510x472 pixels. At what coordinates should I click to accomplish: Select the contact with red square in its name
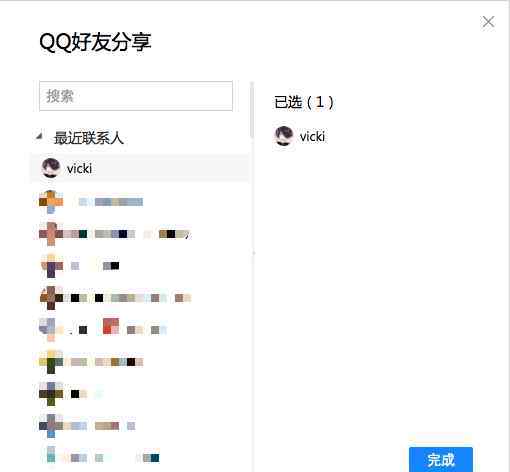click(140, 330)
